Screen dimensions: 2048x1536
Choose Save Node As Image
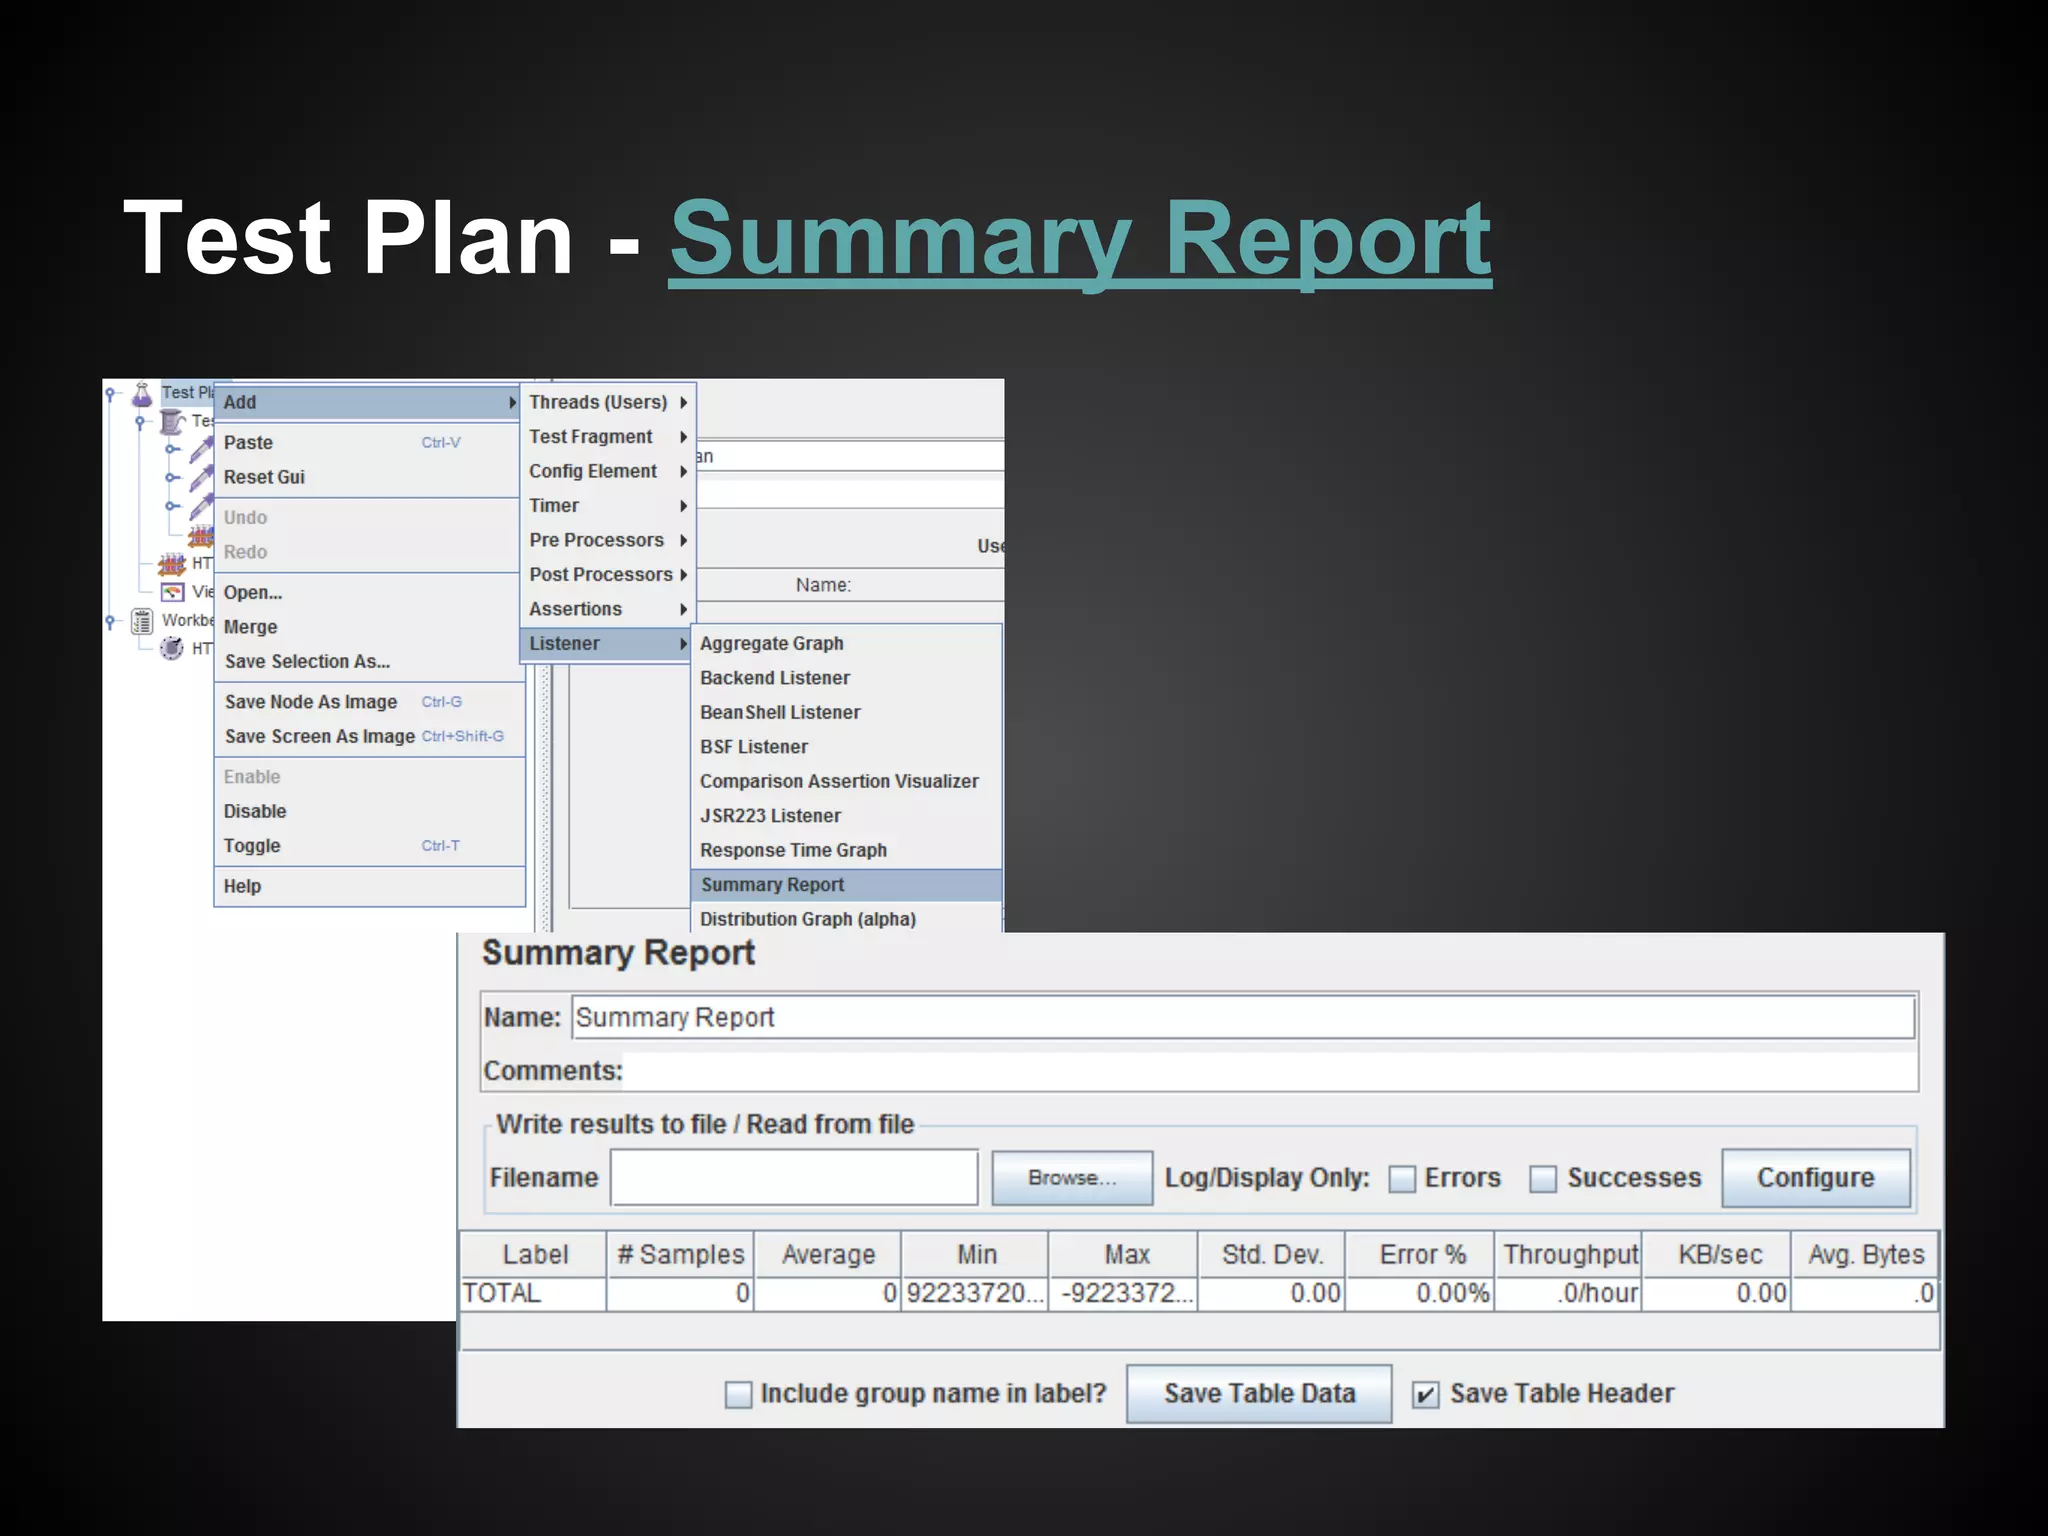tap(369, 702)
